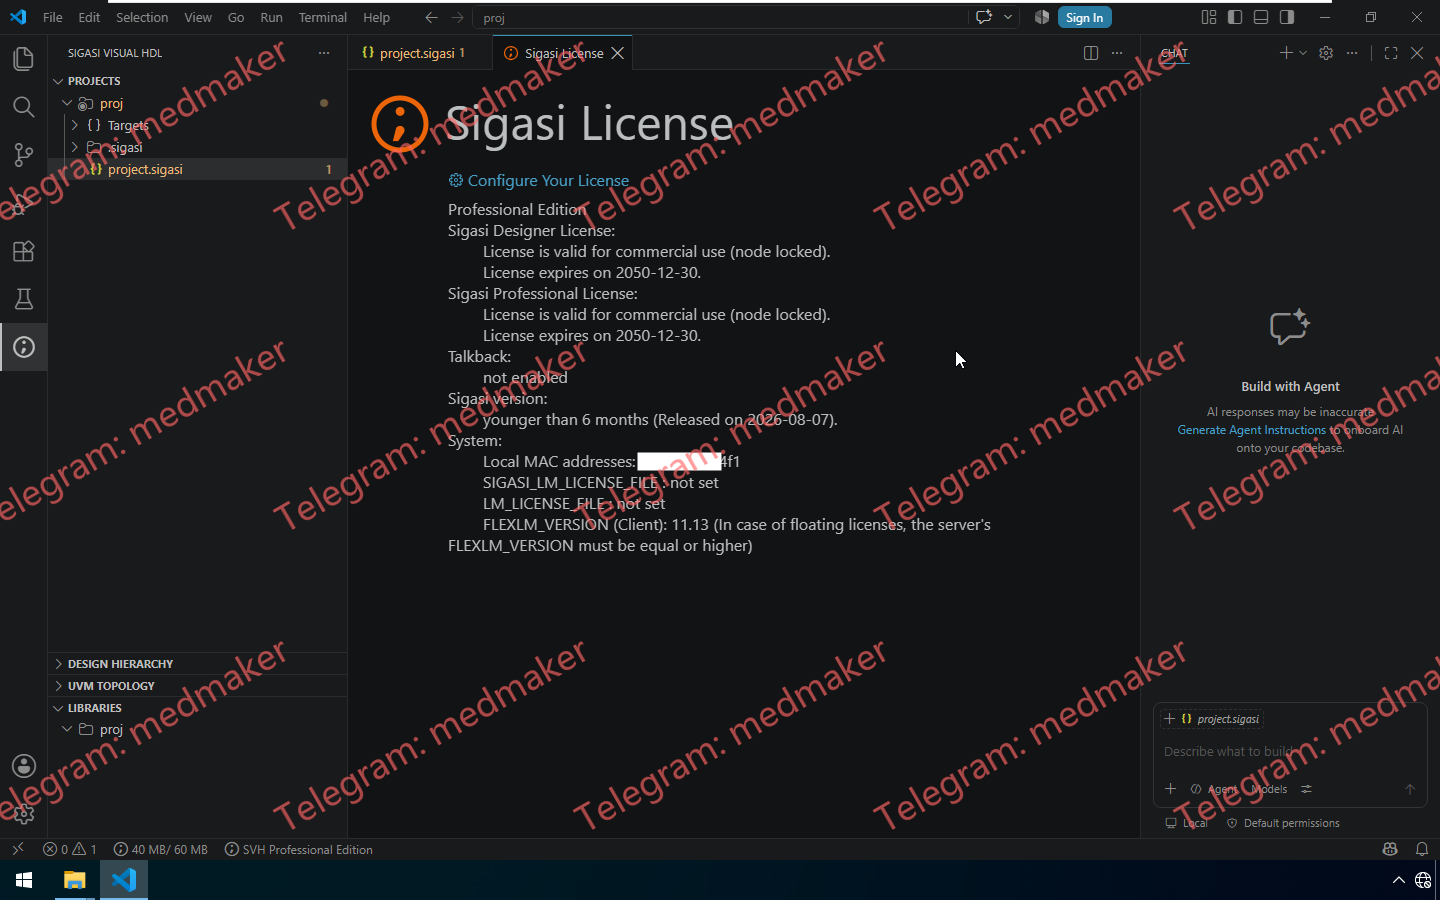Select project.sigasi in project tree
This screenshot has height=900, width=1440.
(198, 169)
